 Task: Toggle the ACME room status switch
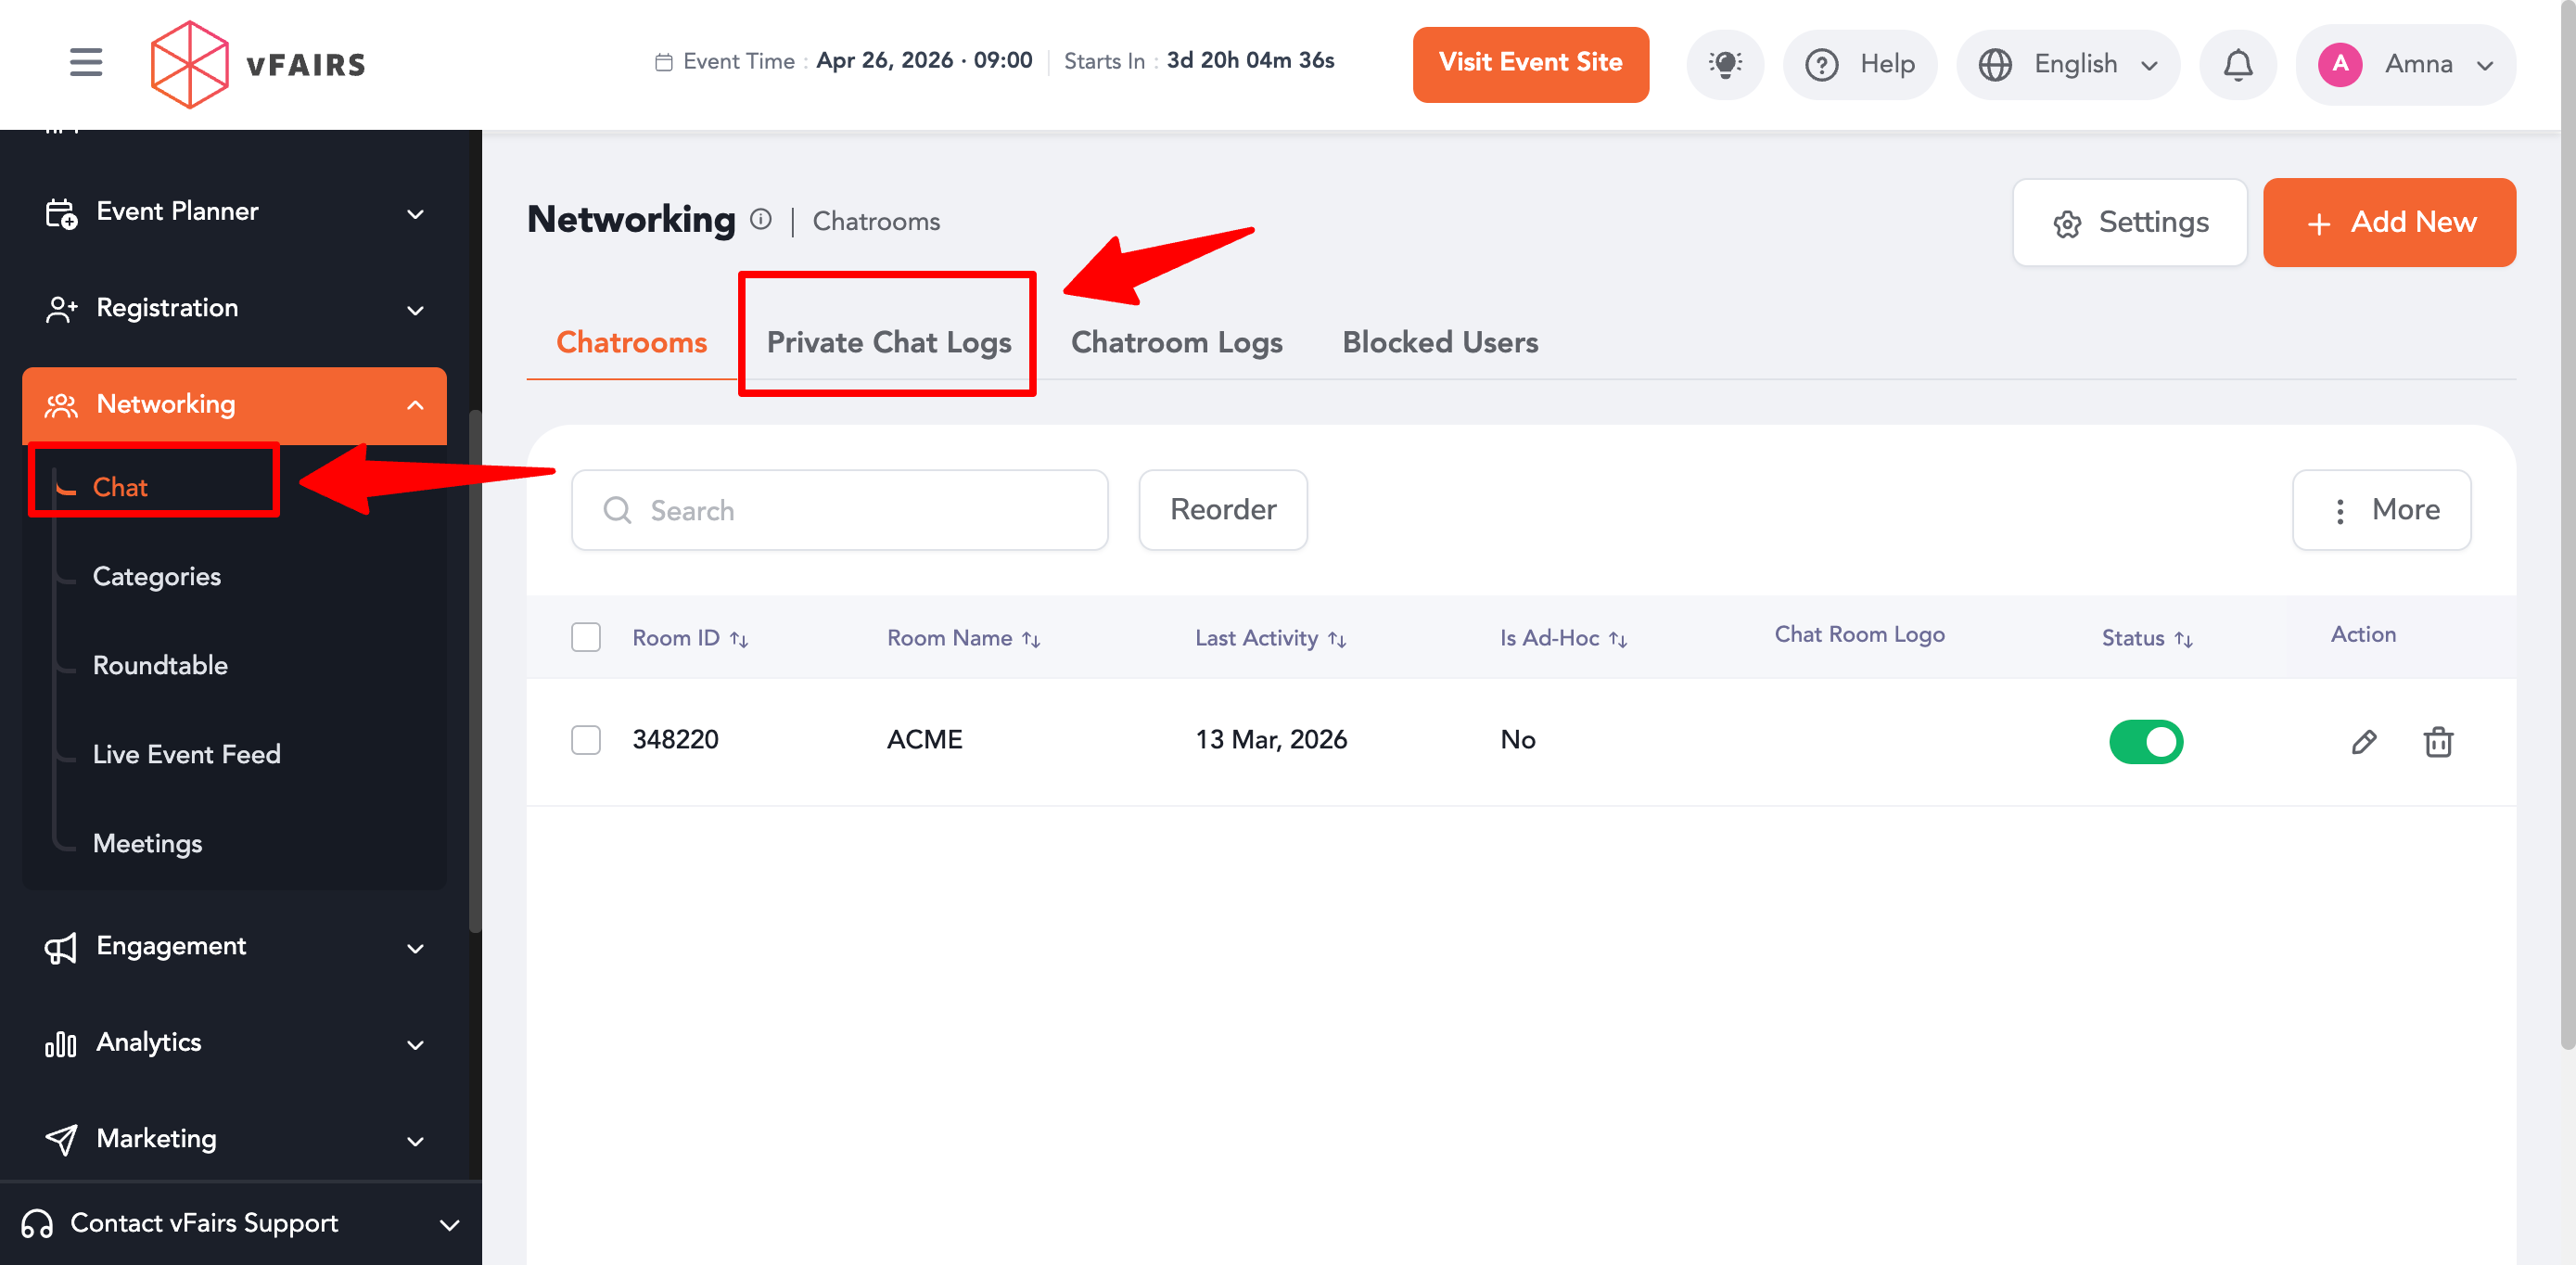[2145, 741]
